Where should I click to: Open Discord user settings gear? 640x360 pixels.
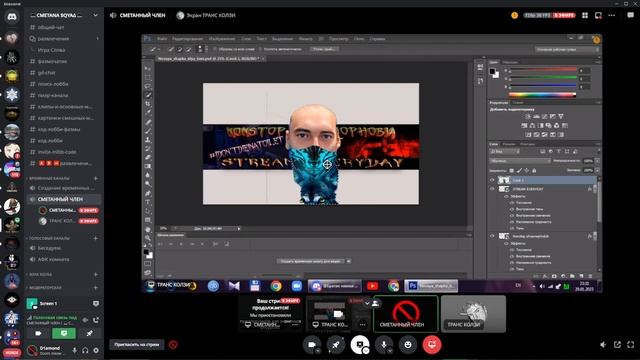click(96, 350)
